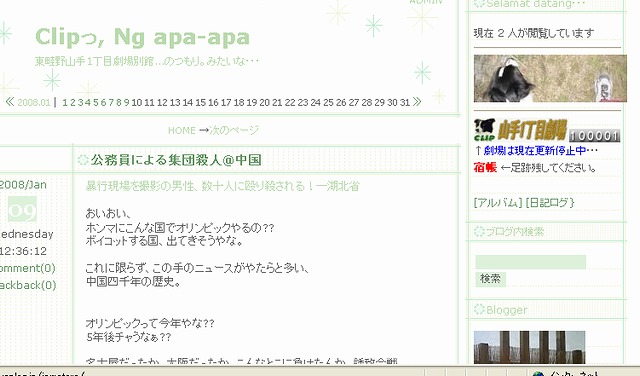Open calendar day 9 link
The height and width of the screenshot is (376, 640).
coord(127,102)
